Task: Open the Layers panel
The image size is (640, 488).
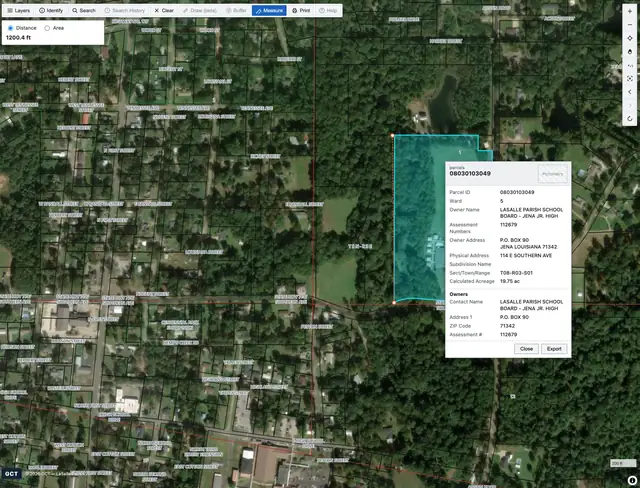Action: pyautogui.click(x=19, y=11)
